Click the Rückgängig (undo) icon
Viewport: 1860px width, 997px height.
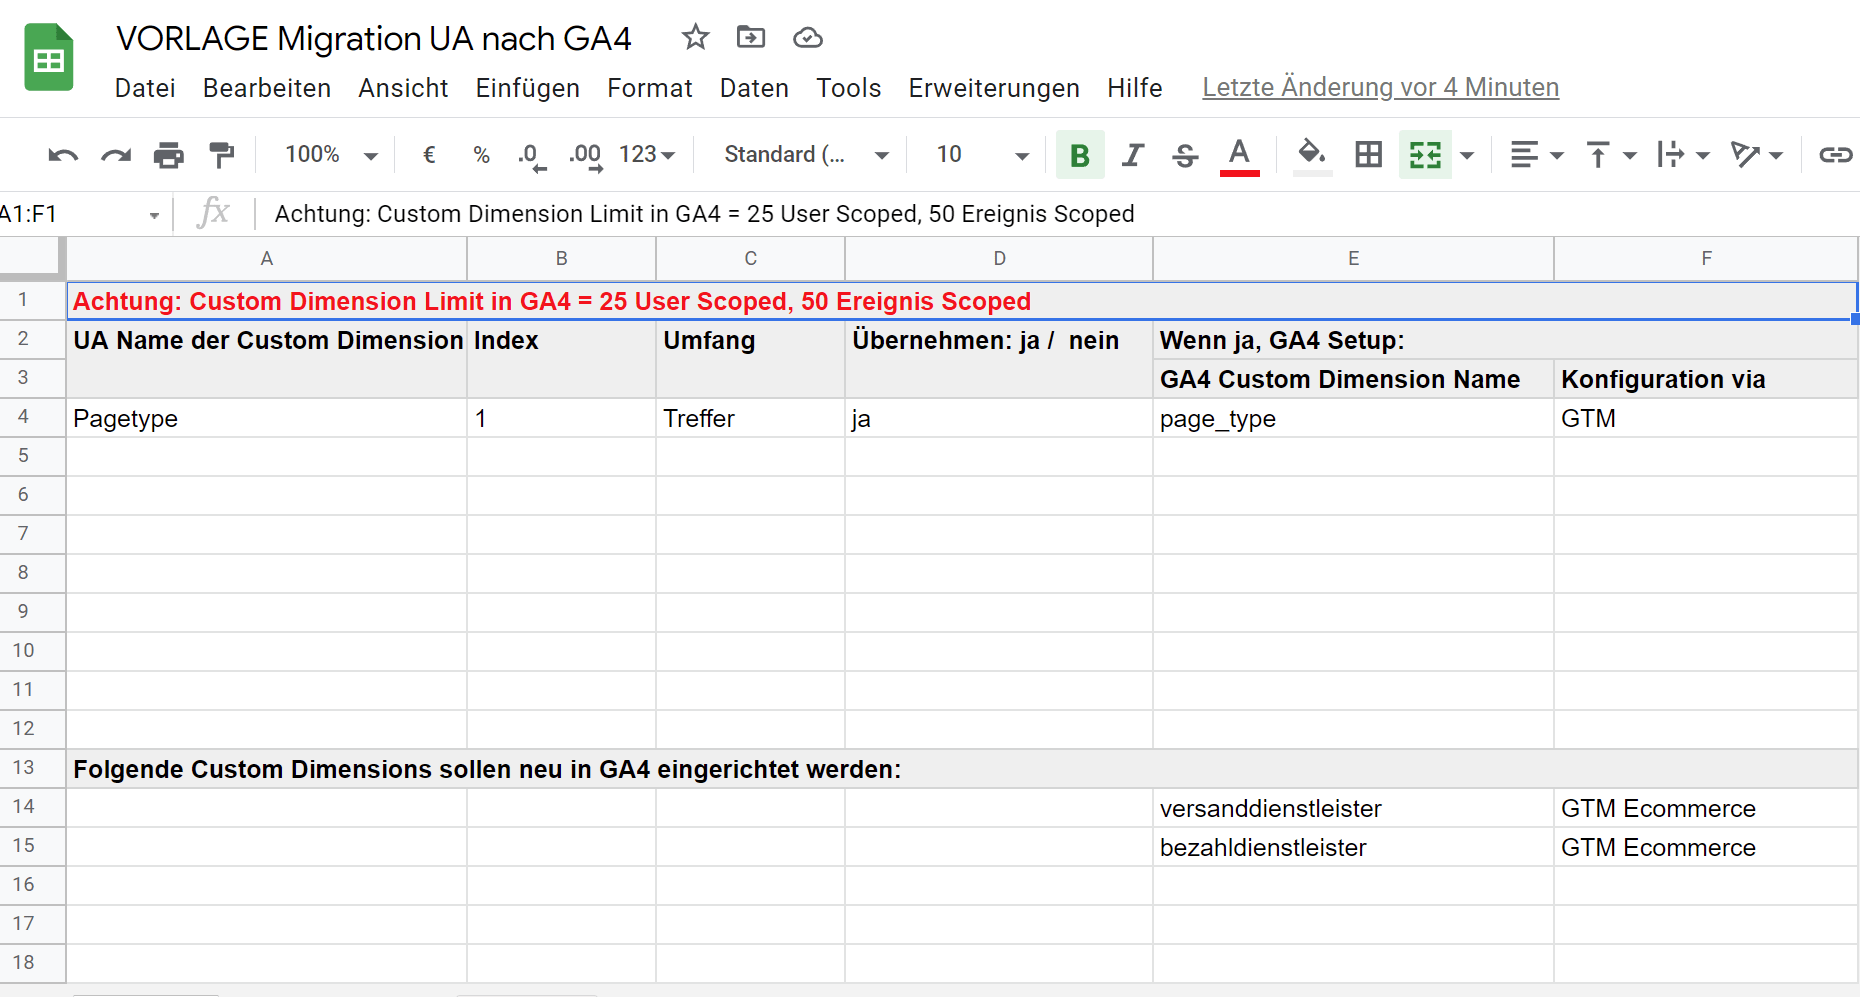[x=62, y=154]
